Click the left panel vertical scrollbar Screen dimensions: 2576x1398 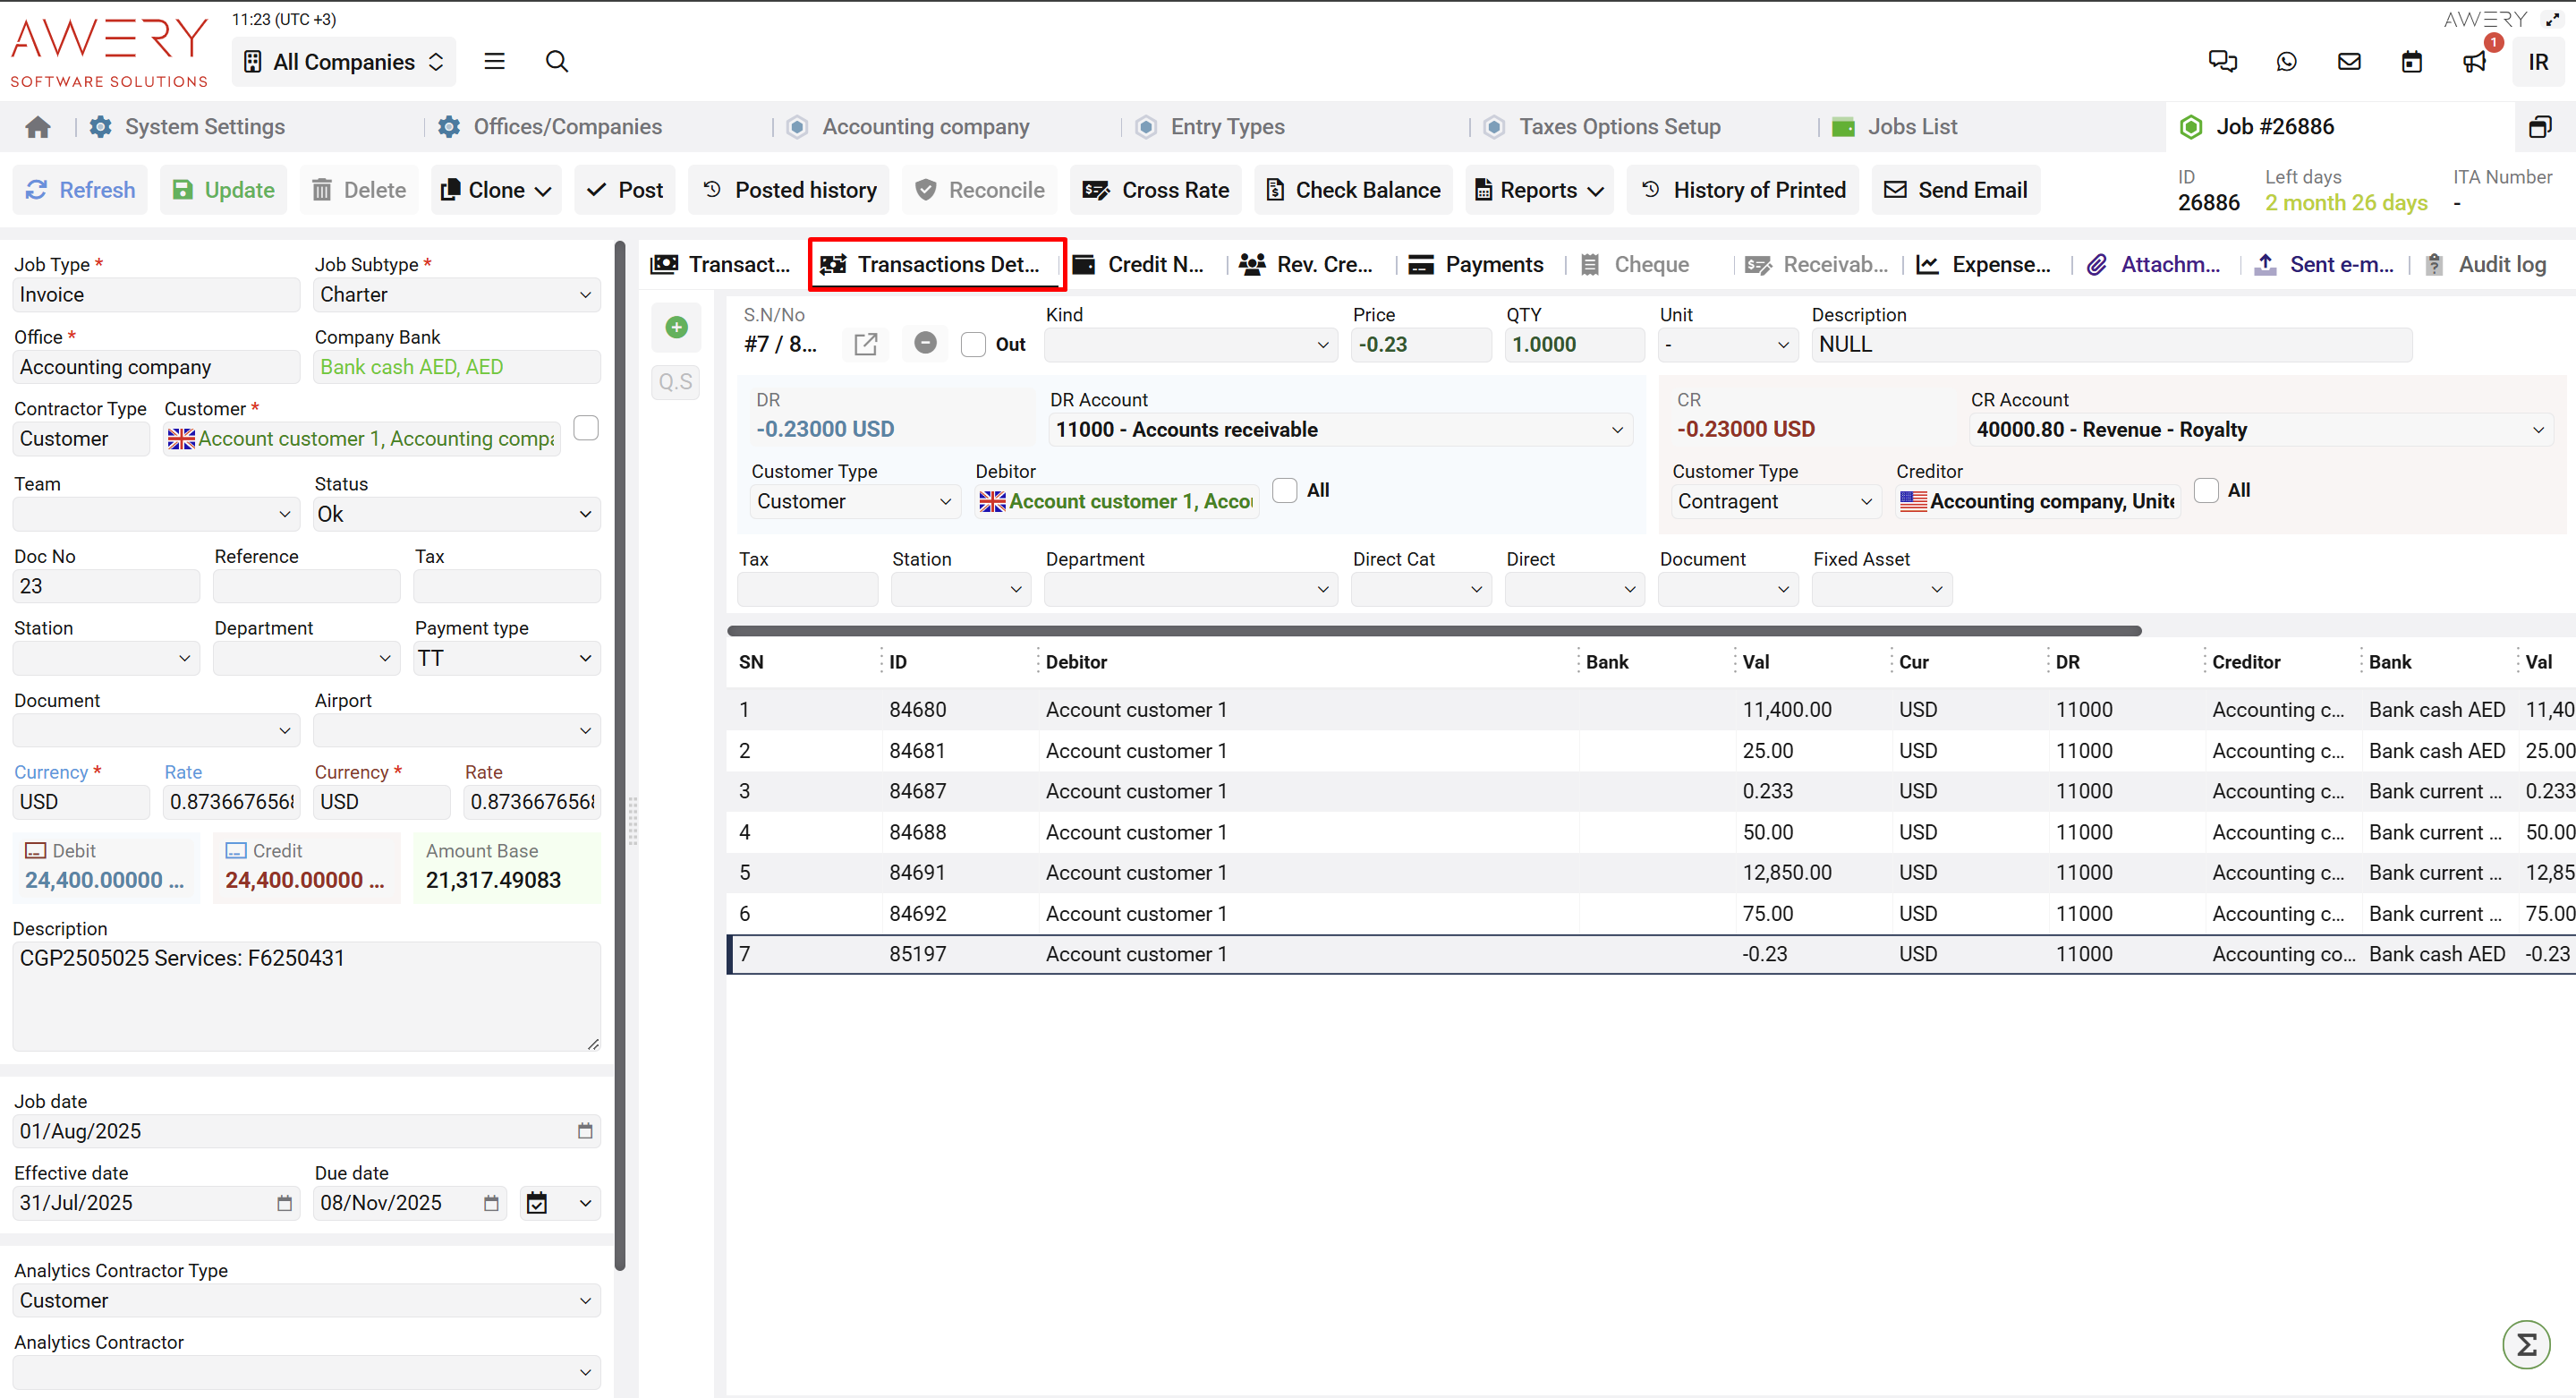[620, 755]
